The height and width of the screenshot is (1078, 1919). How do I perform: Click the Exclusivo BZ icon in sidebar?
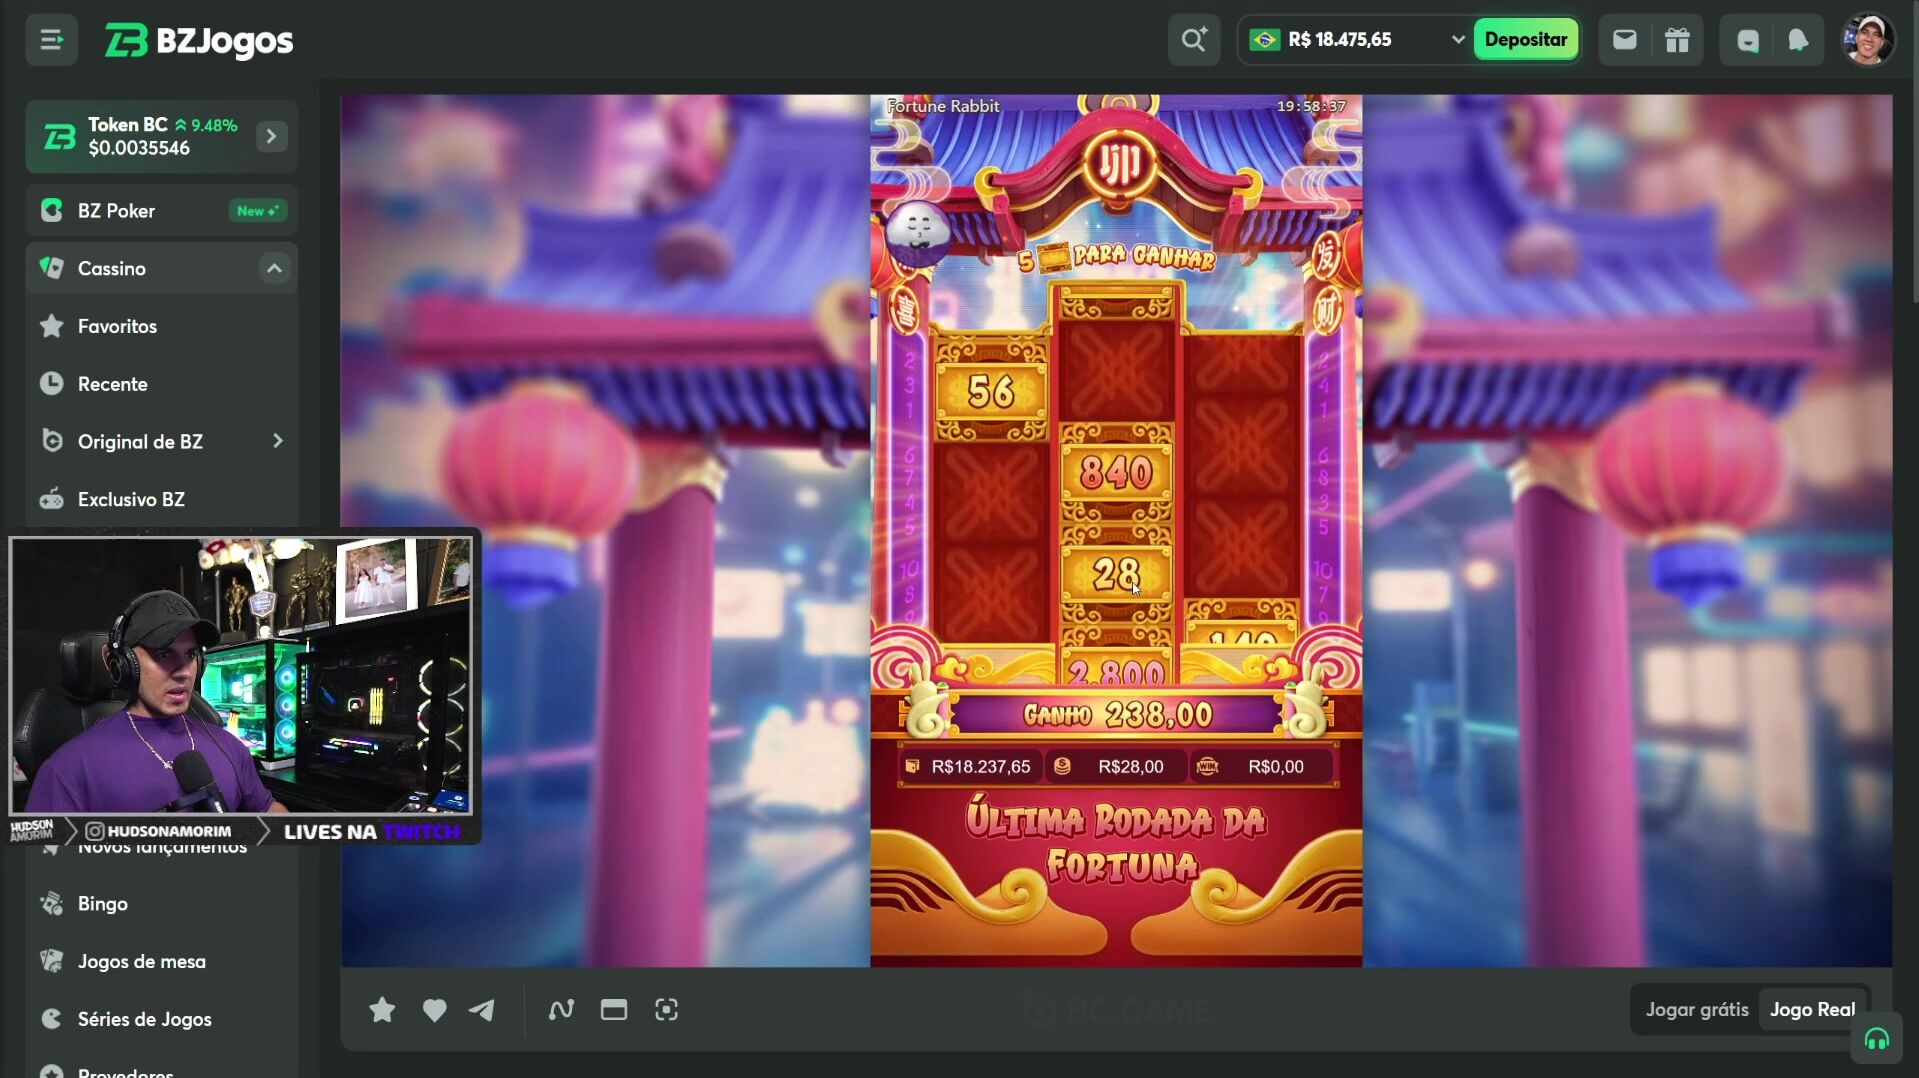point(51,499)
